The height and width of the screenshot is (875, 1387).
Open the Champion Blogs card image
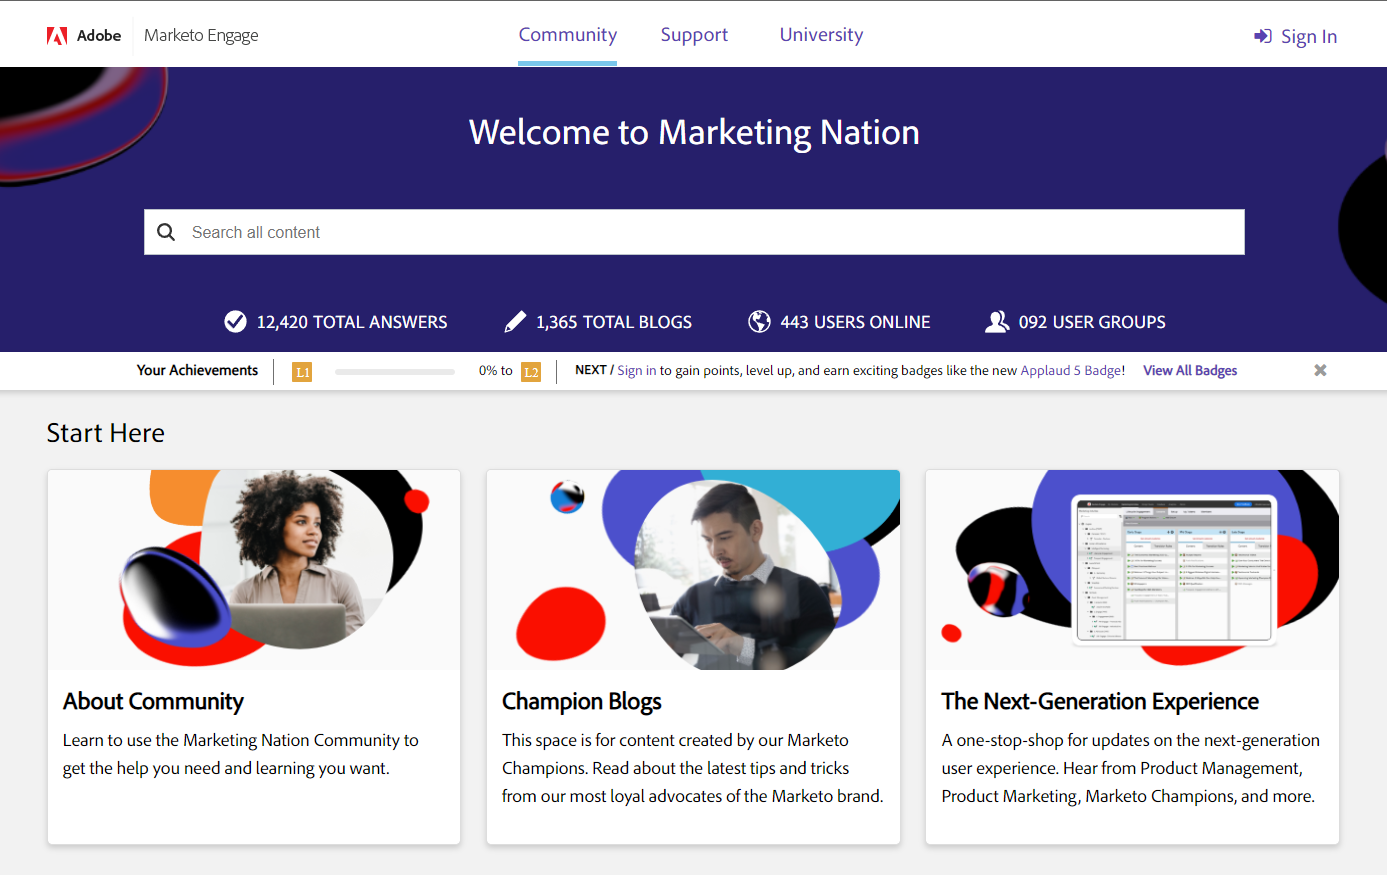click(x=693, y=570)
